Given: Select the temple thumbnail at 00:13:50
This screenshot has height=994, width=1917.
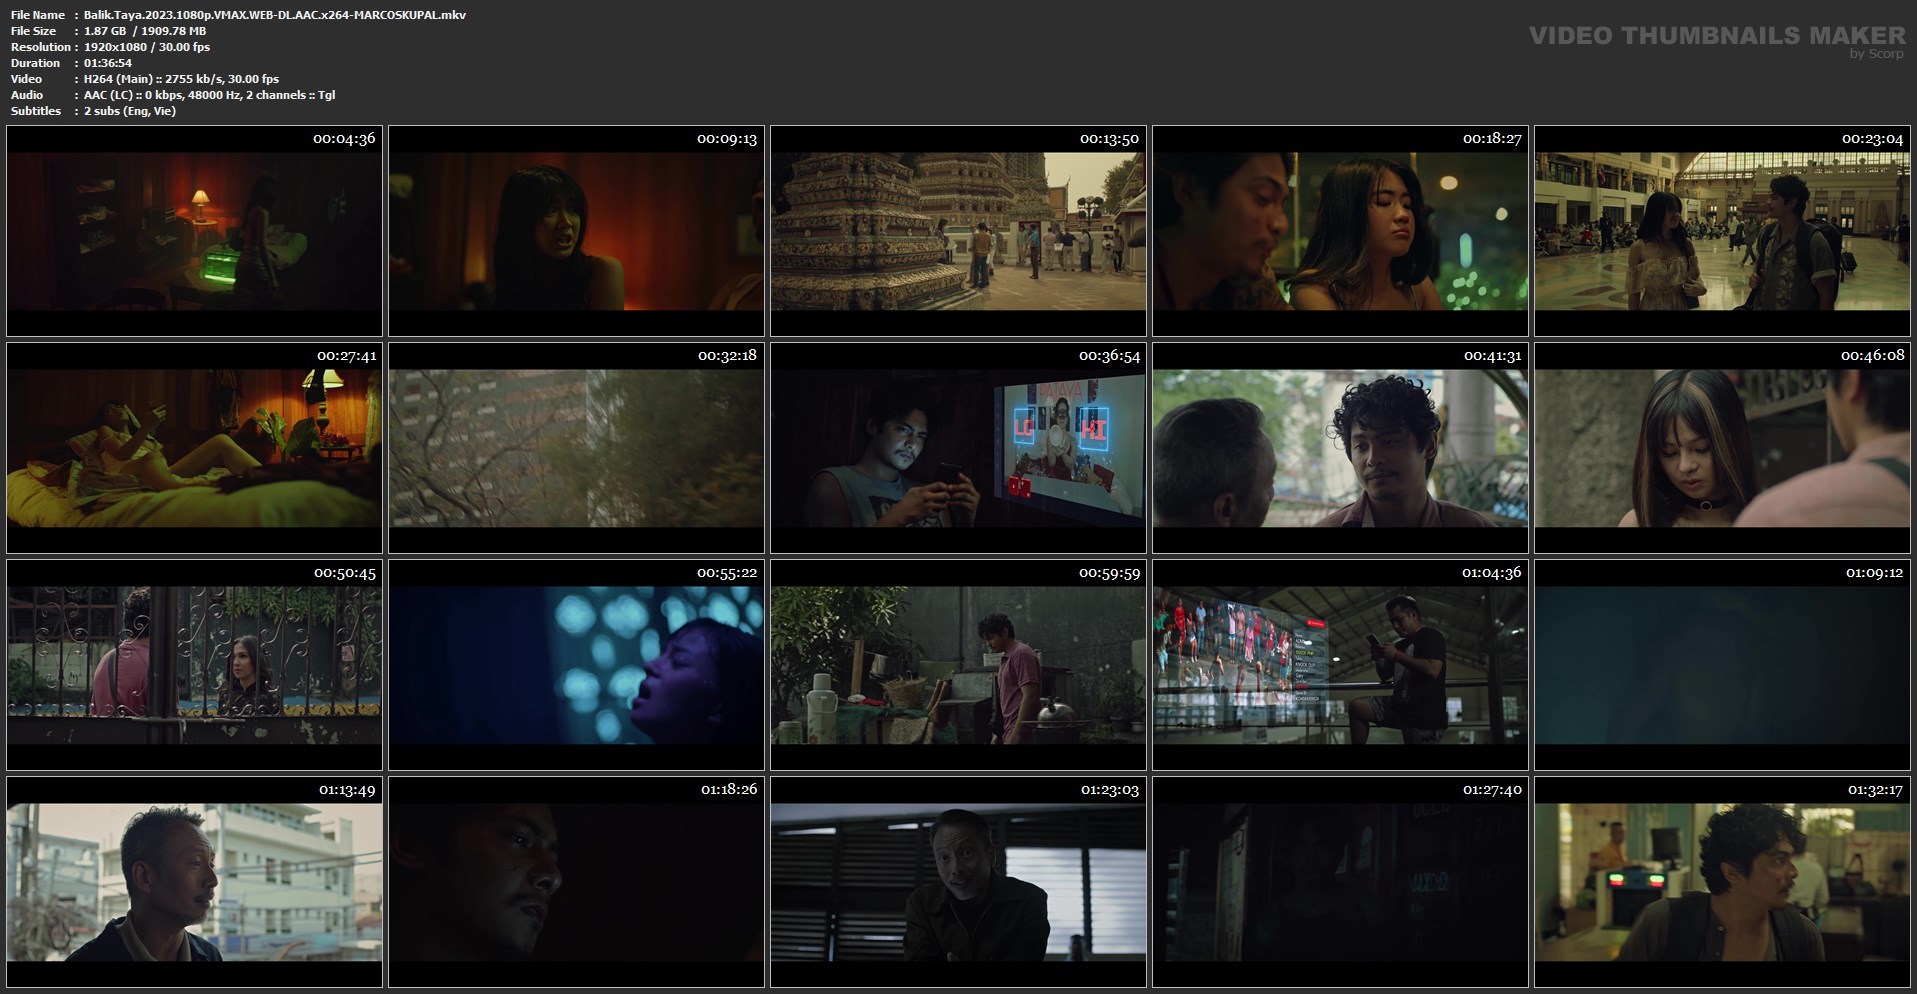Looking at the screenshot, I should coord(958,231).
